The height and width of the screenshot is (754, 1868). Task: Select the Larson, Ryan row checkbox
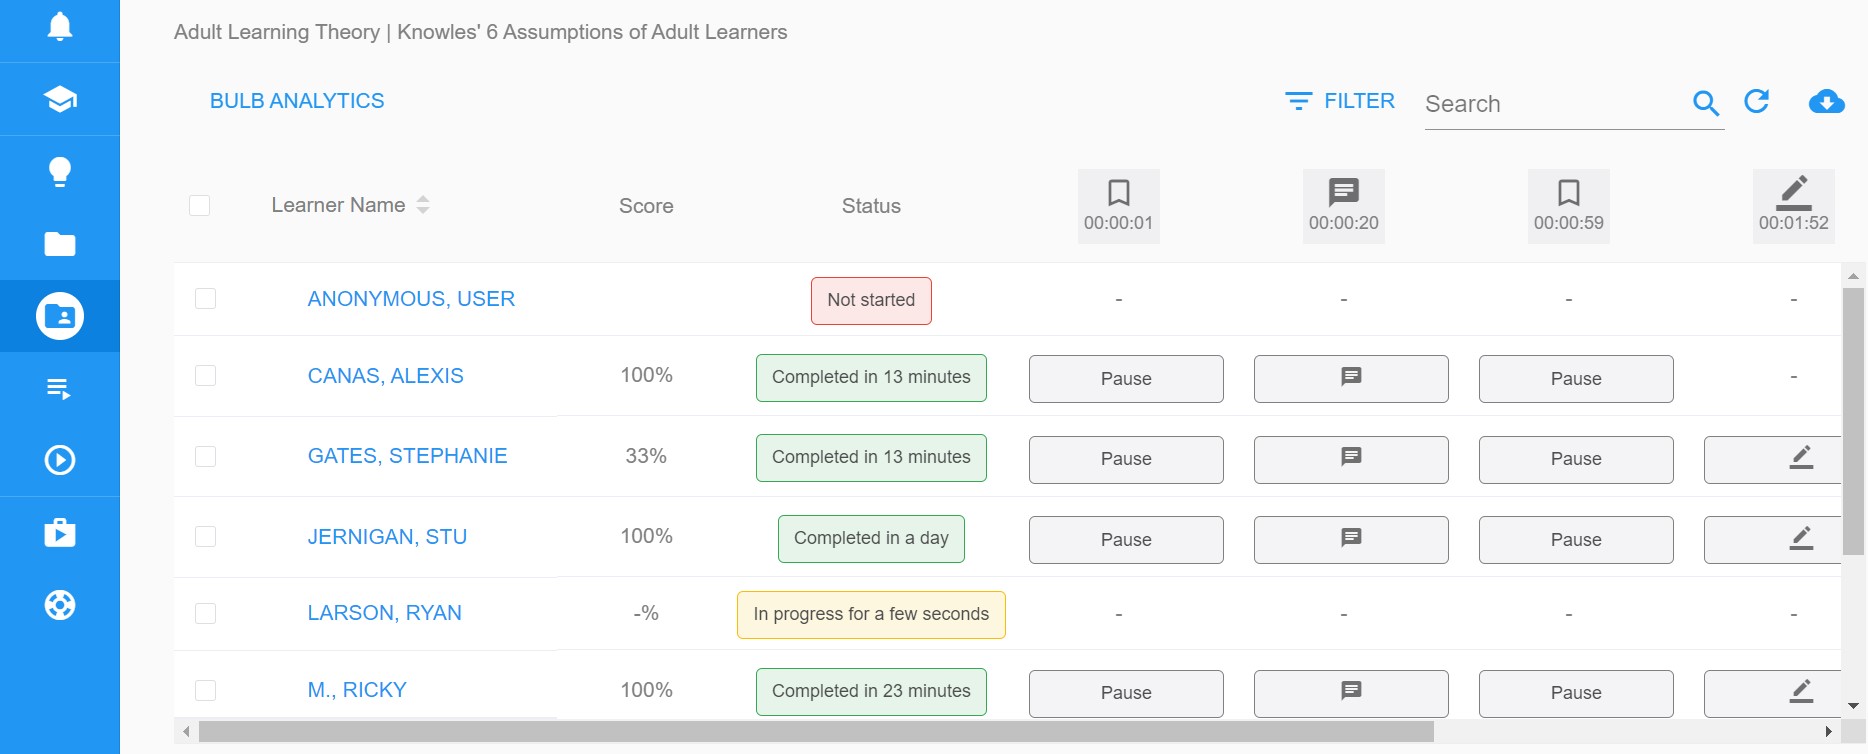[206, 613]
